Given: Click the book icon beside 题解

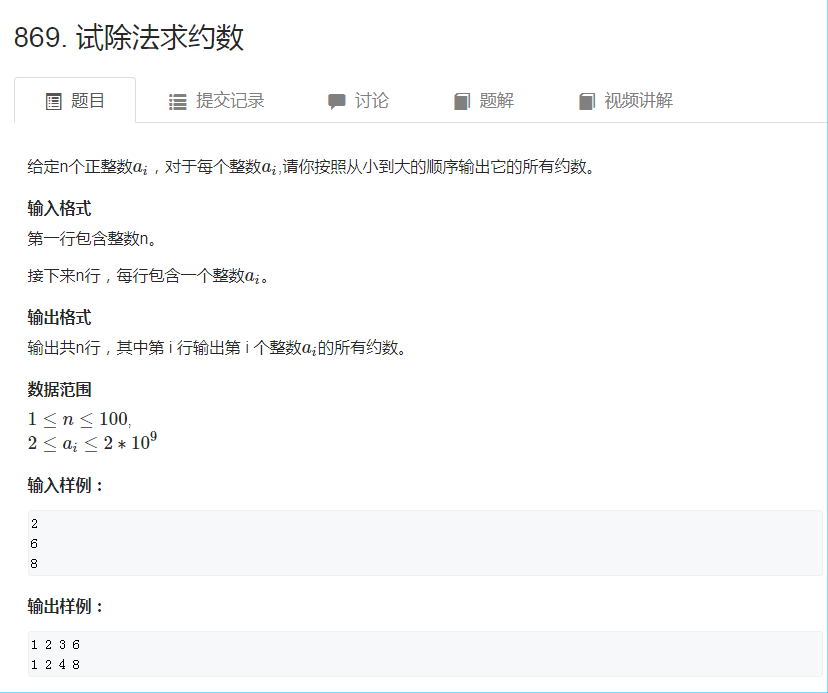Looking at the screenshot, I should click(x=460, y=100).
